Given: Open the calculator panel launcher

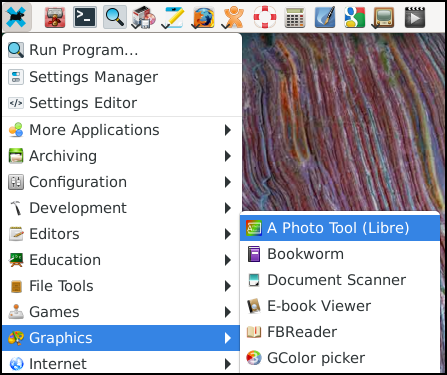Looking at the screenshot, I should pos(295,17).
